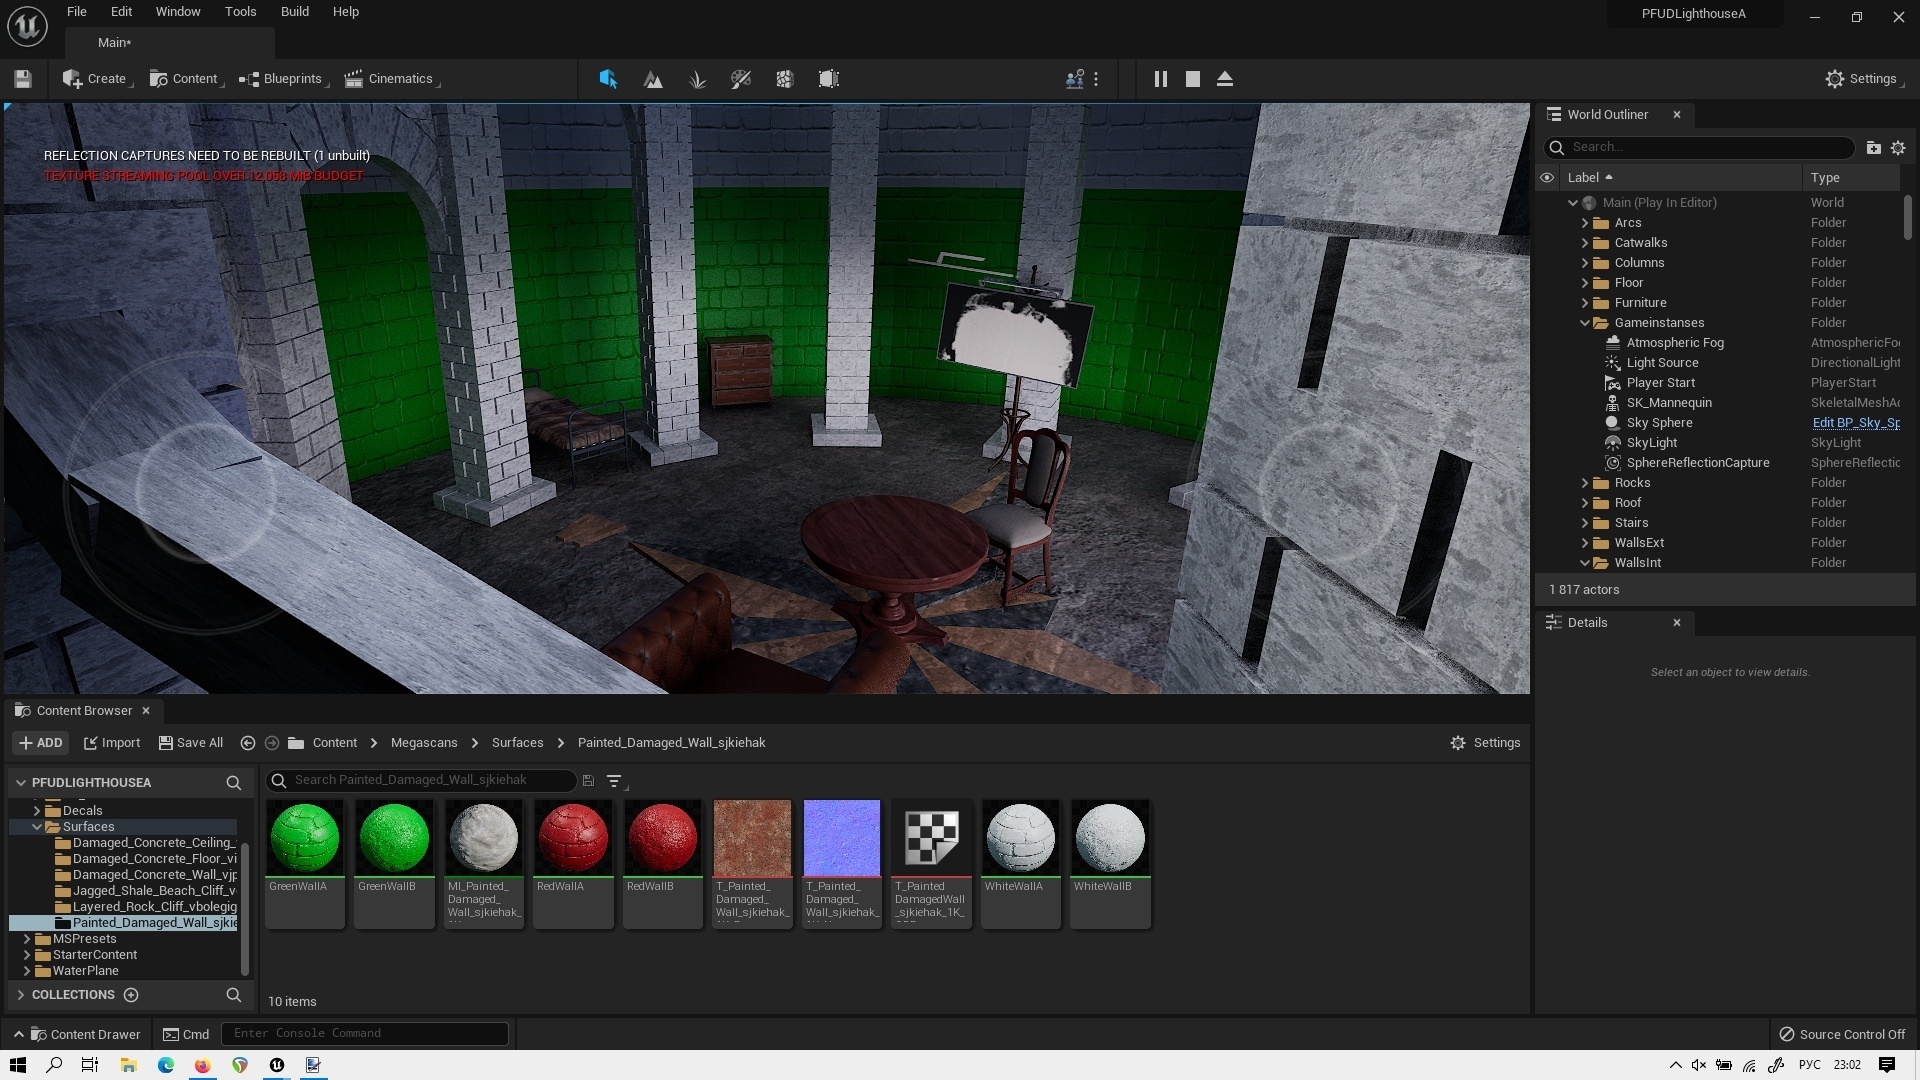The width and height of the screenshot is (1920, 1080).
Task: Click the Enter Console Command field
Action: tap(364, 1033)
